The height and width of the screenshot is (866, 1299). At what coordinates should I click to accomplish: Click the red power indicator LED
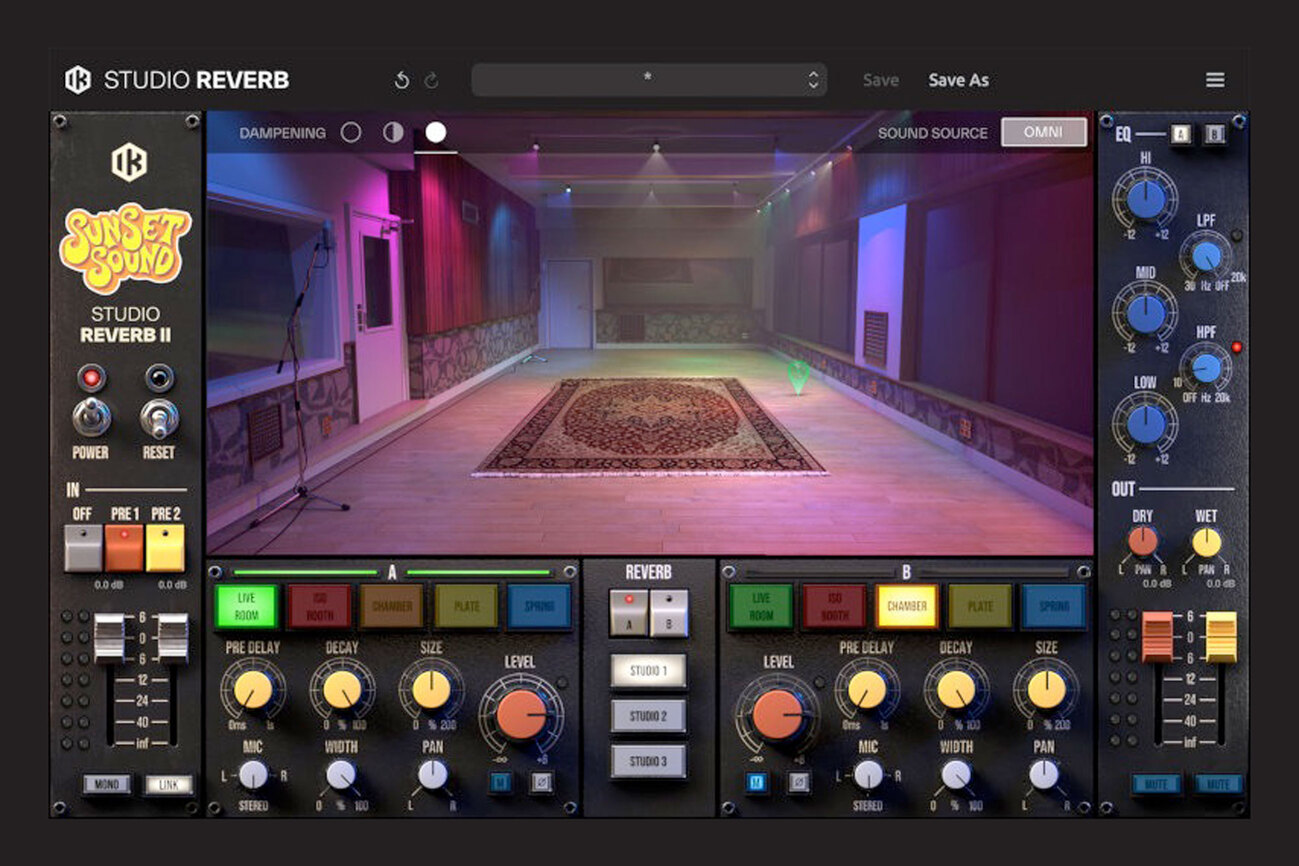coord(92,378)
